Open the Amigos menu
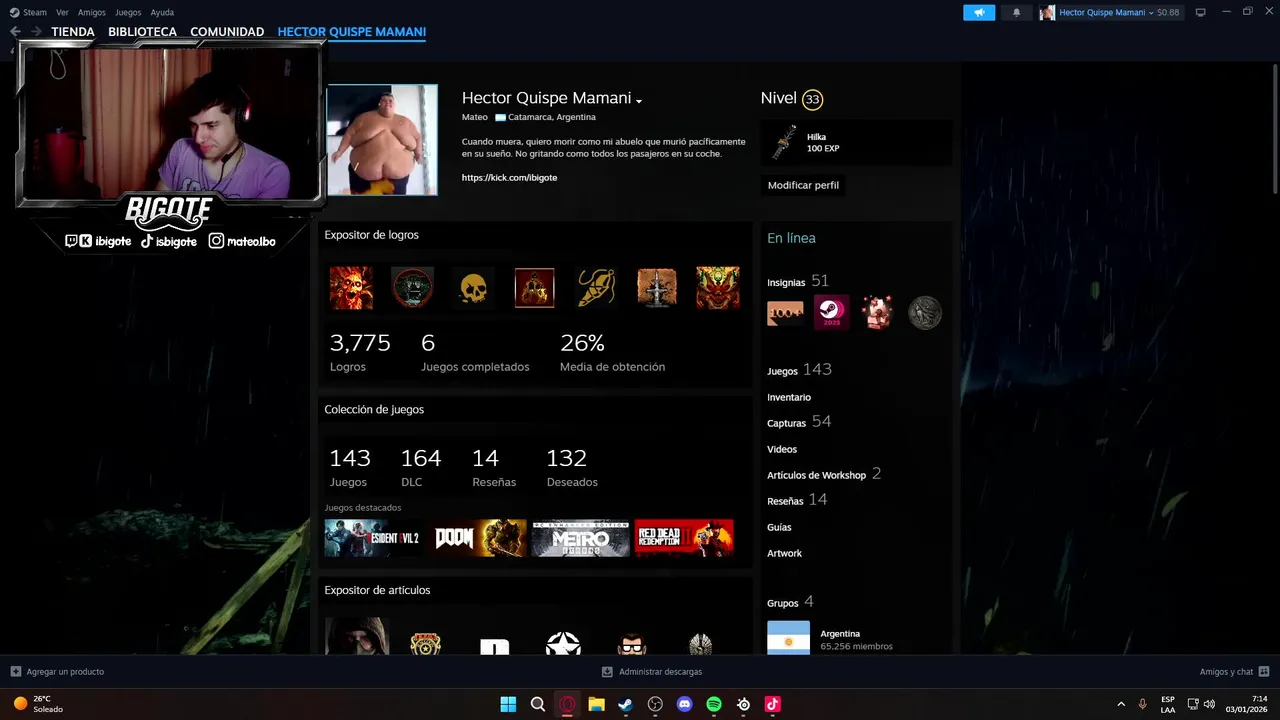The height and width of the screenshot is (720, 1280). (92, 13)
